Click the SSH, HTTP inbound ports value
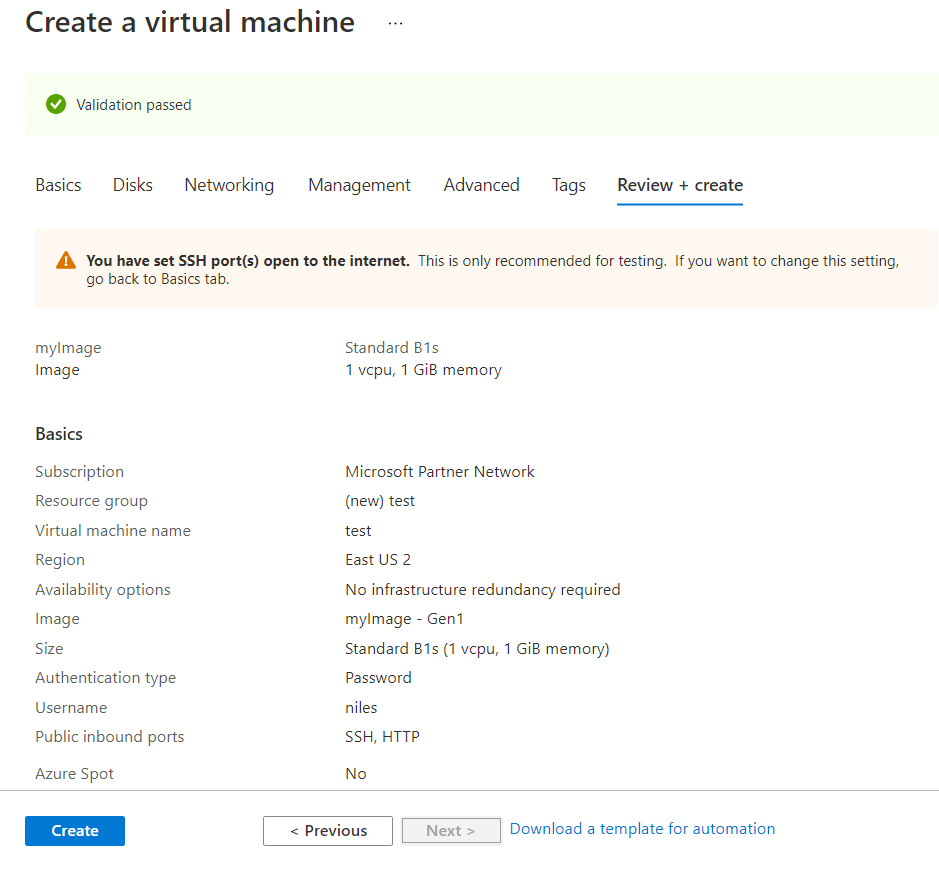Image resolution: width=939 pixels, height=877 pixels. point(382,737)
